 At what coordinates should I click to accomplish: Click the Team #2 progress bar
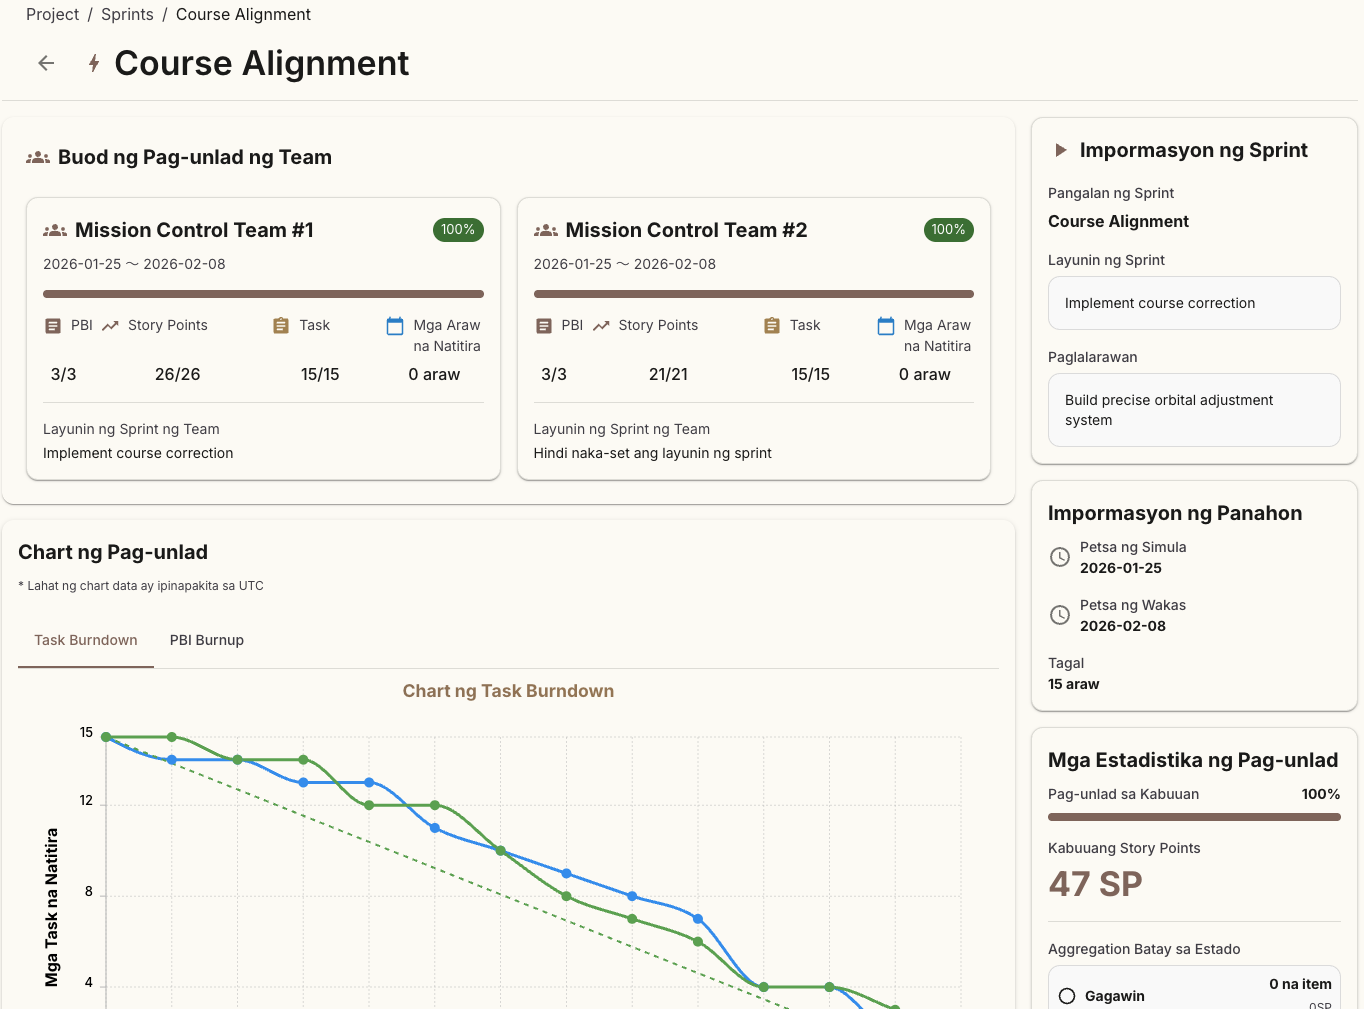pos(753,294)
